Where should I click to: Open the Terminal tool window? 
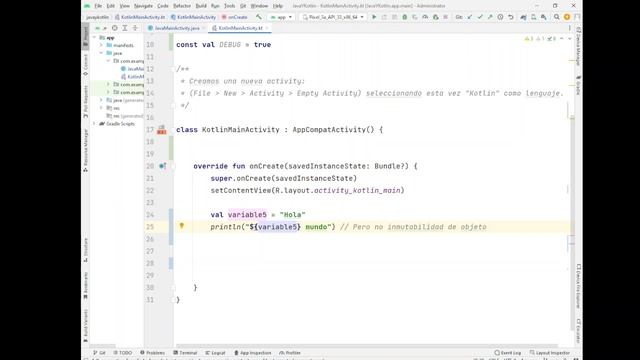(x=185, y=353)
